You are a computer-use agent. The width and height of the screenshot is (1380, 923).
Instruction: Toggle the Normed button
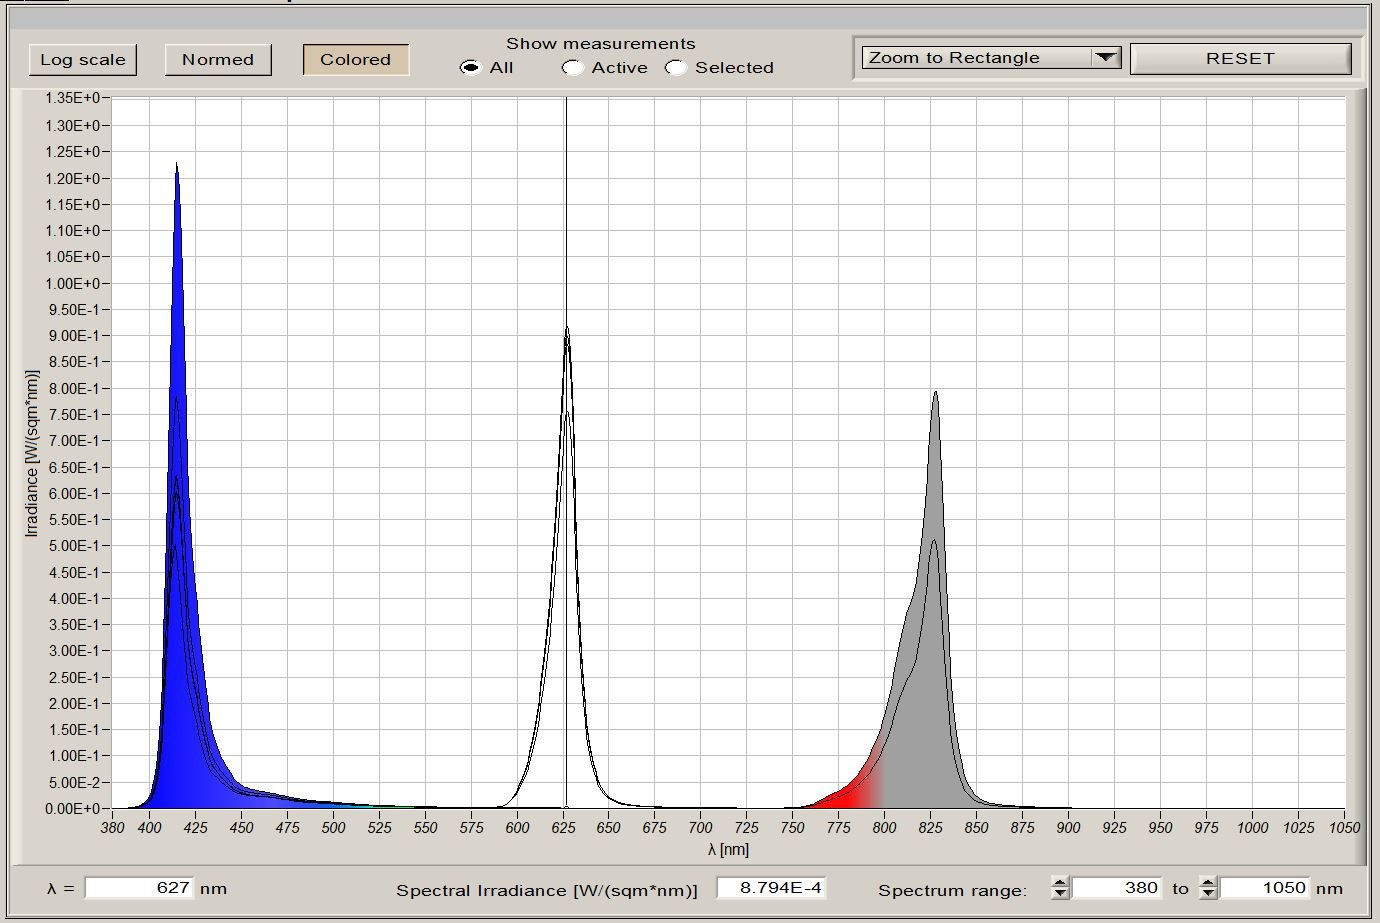218,60
